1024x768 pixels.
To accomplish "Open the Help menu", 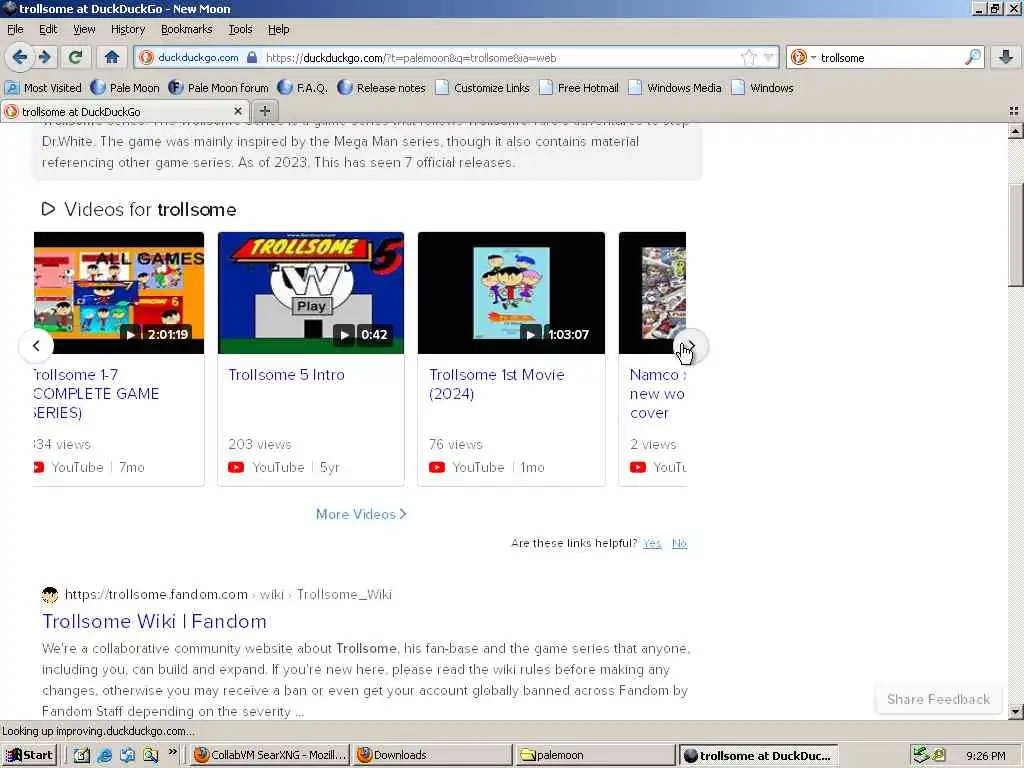I will coord(278,29).
